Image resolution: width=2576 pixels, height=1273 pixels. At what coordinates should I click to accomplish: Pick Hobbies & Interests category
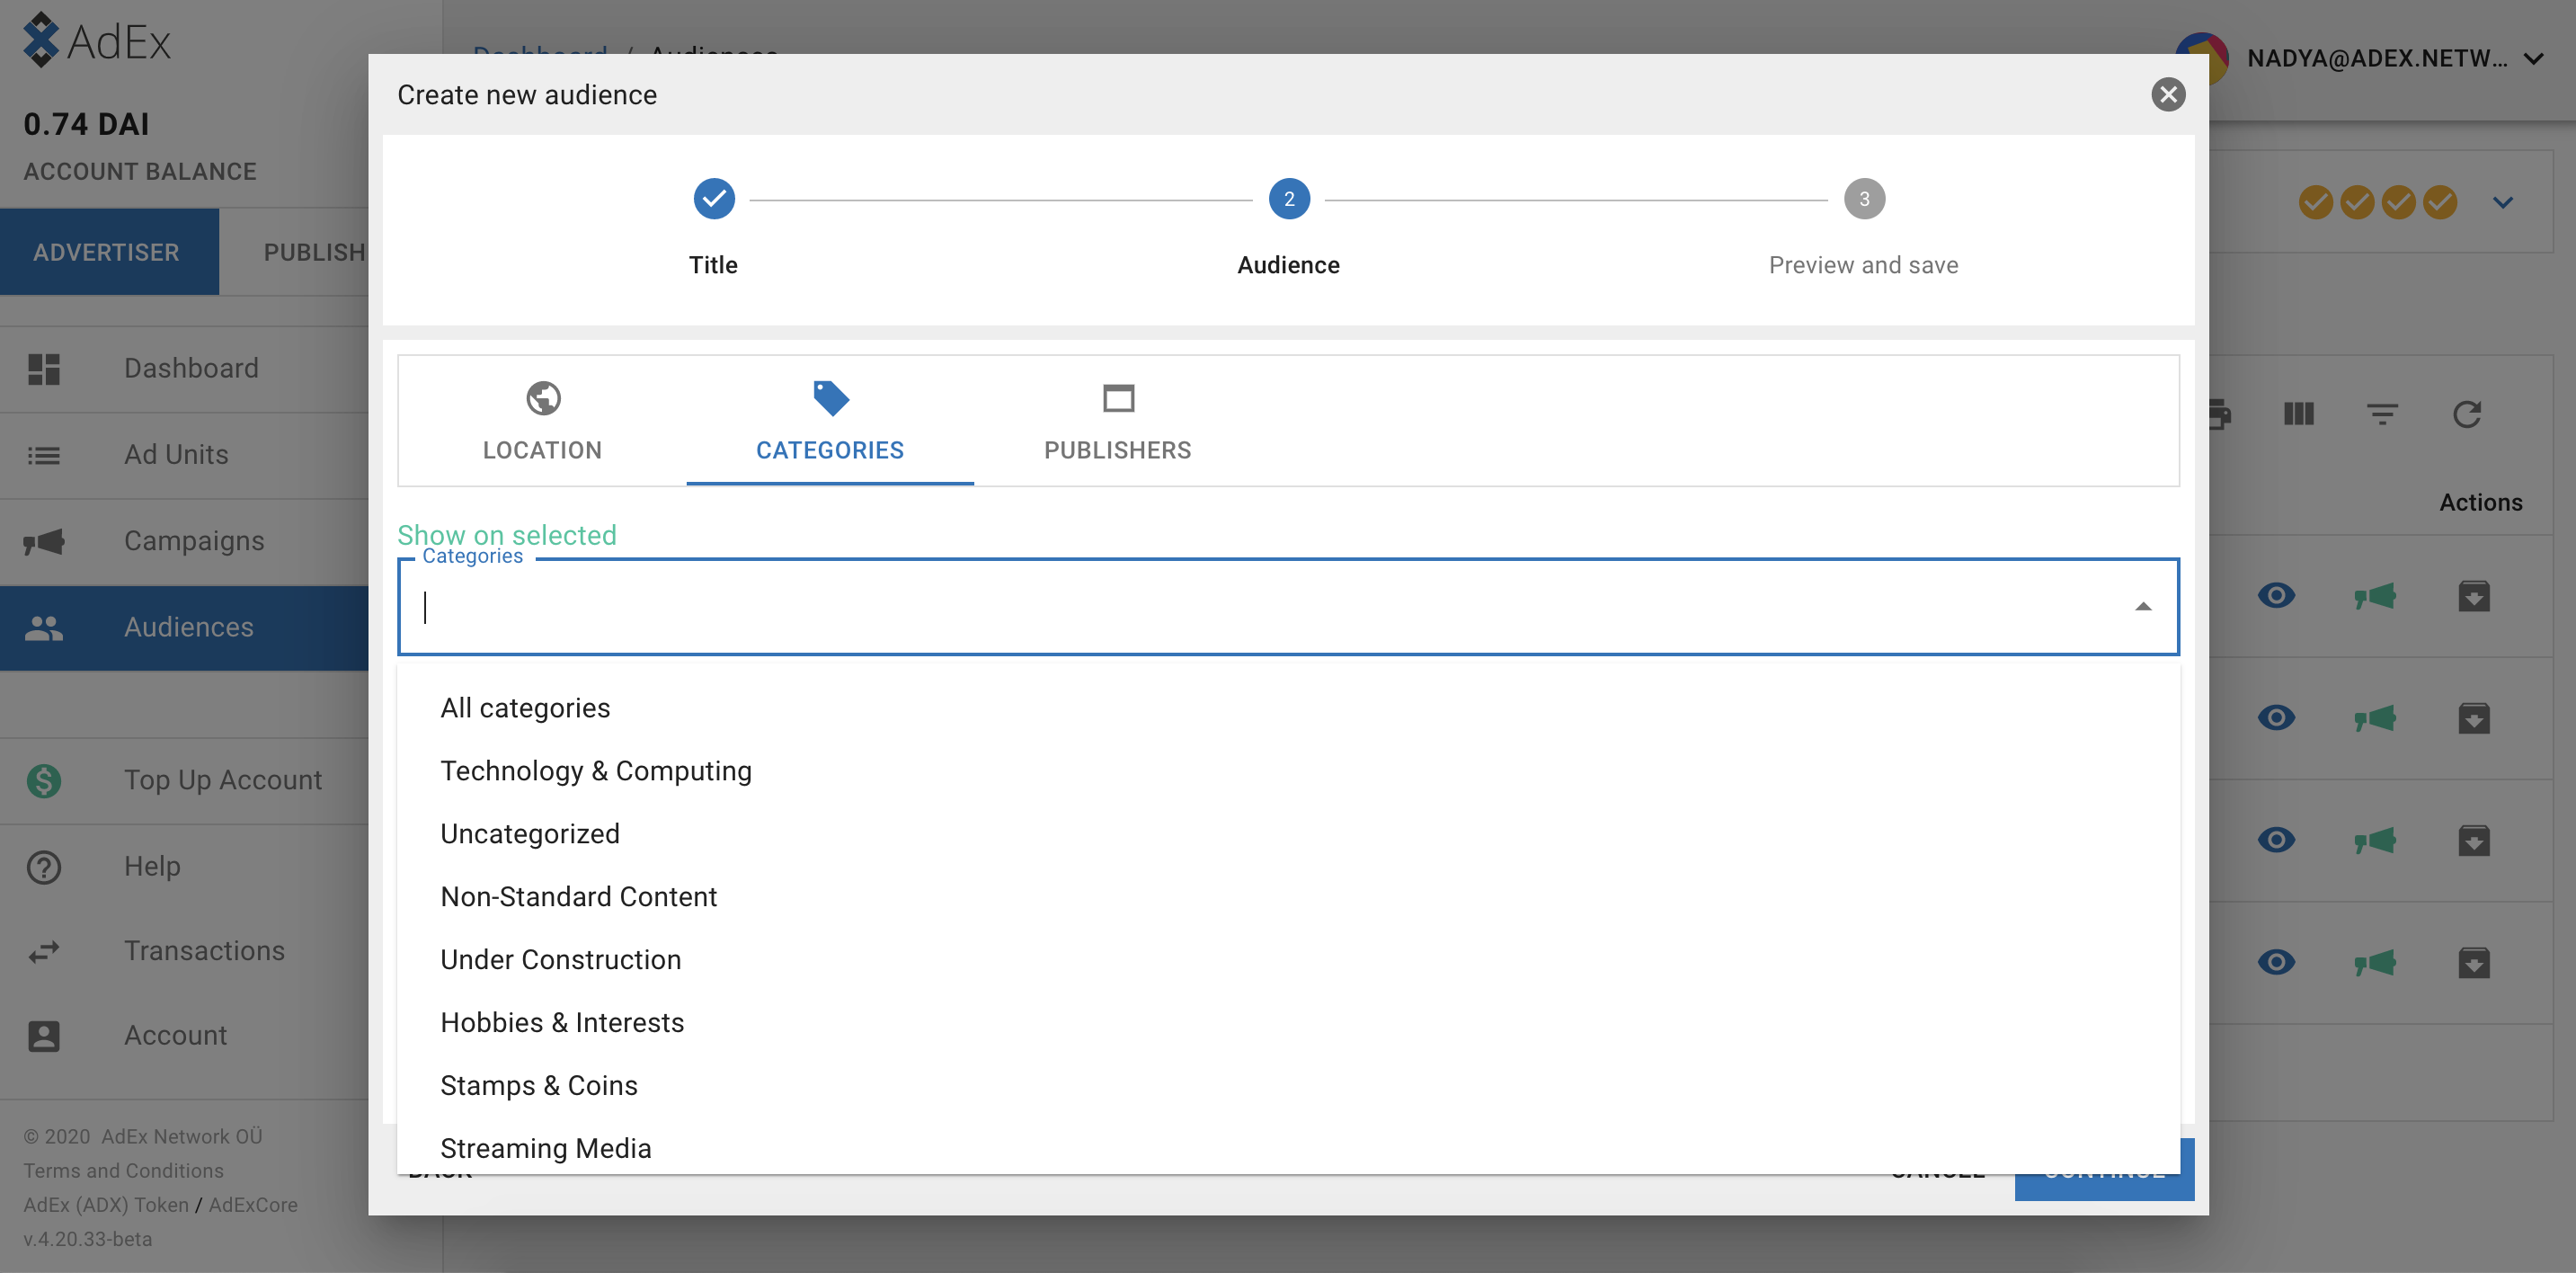(1288, 1023)
